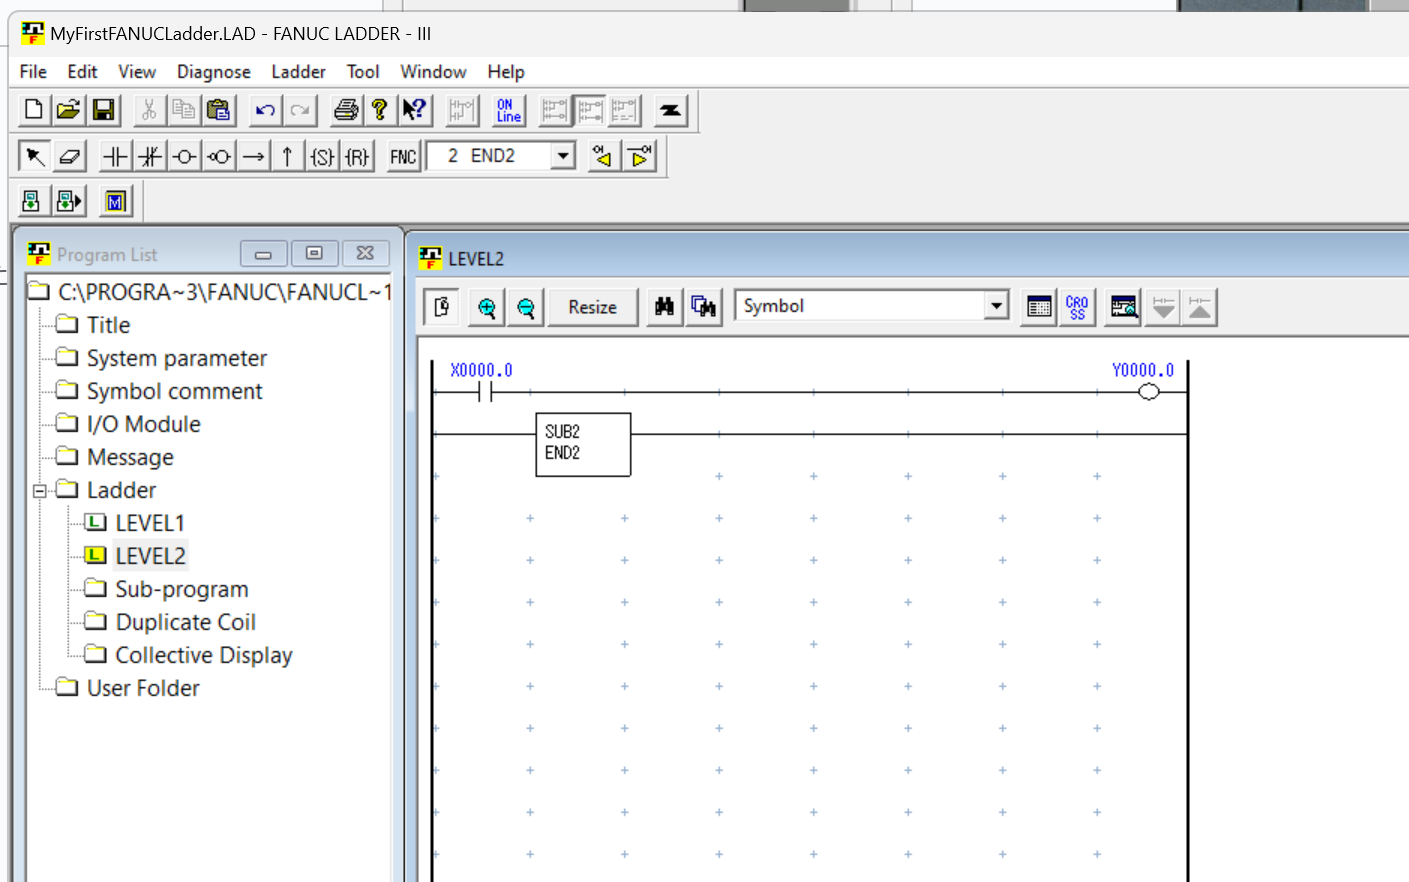This screenshot has height=882, width=1409.
Task: Open the Window menu
Action: [x=433, y=72]
